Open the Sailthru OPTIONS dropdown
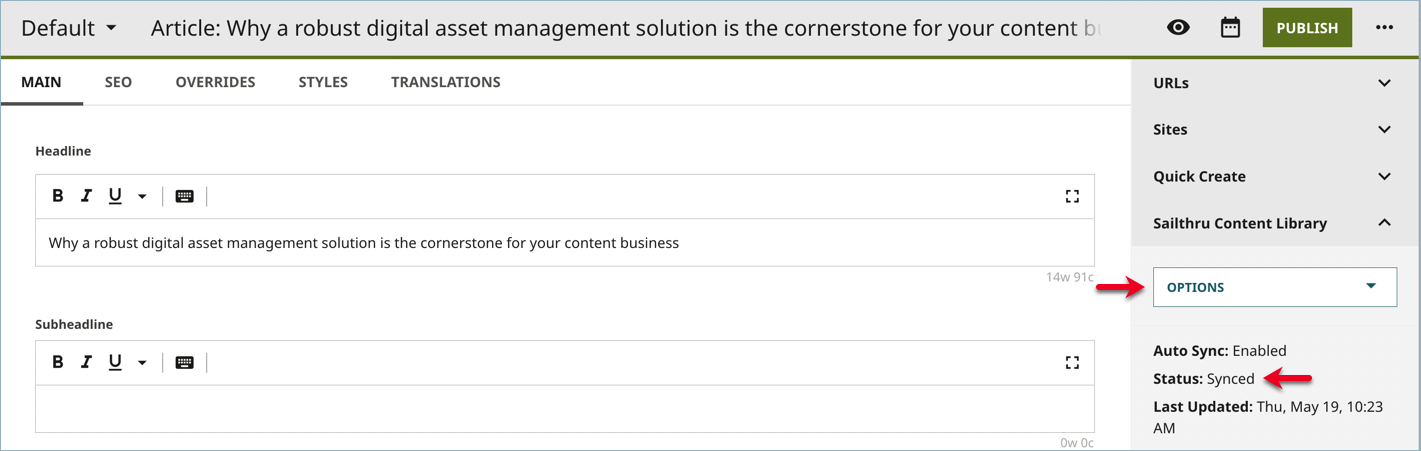Screen dimensions: 1421x451 [x=1274, y=287]
